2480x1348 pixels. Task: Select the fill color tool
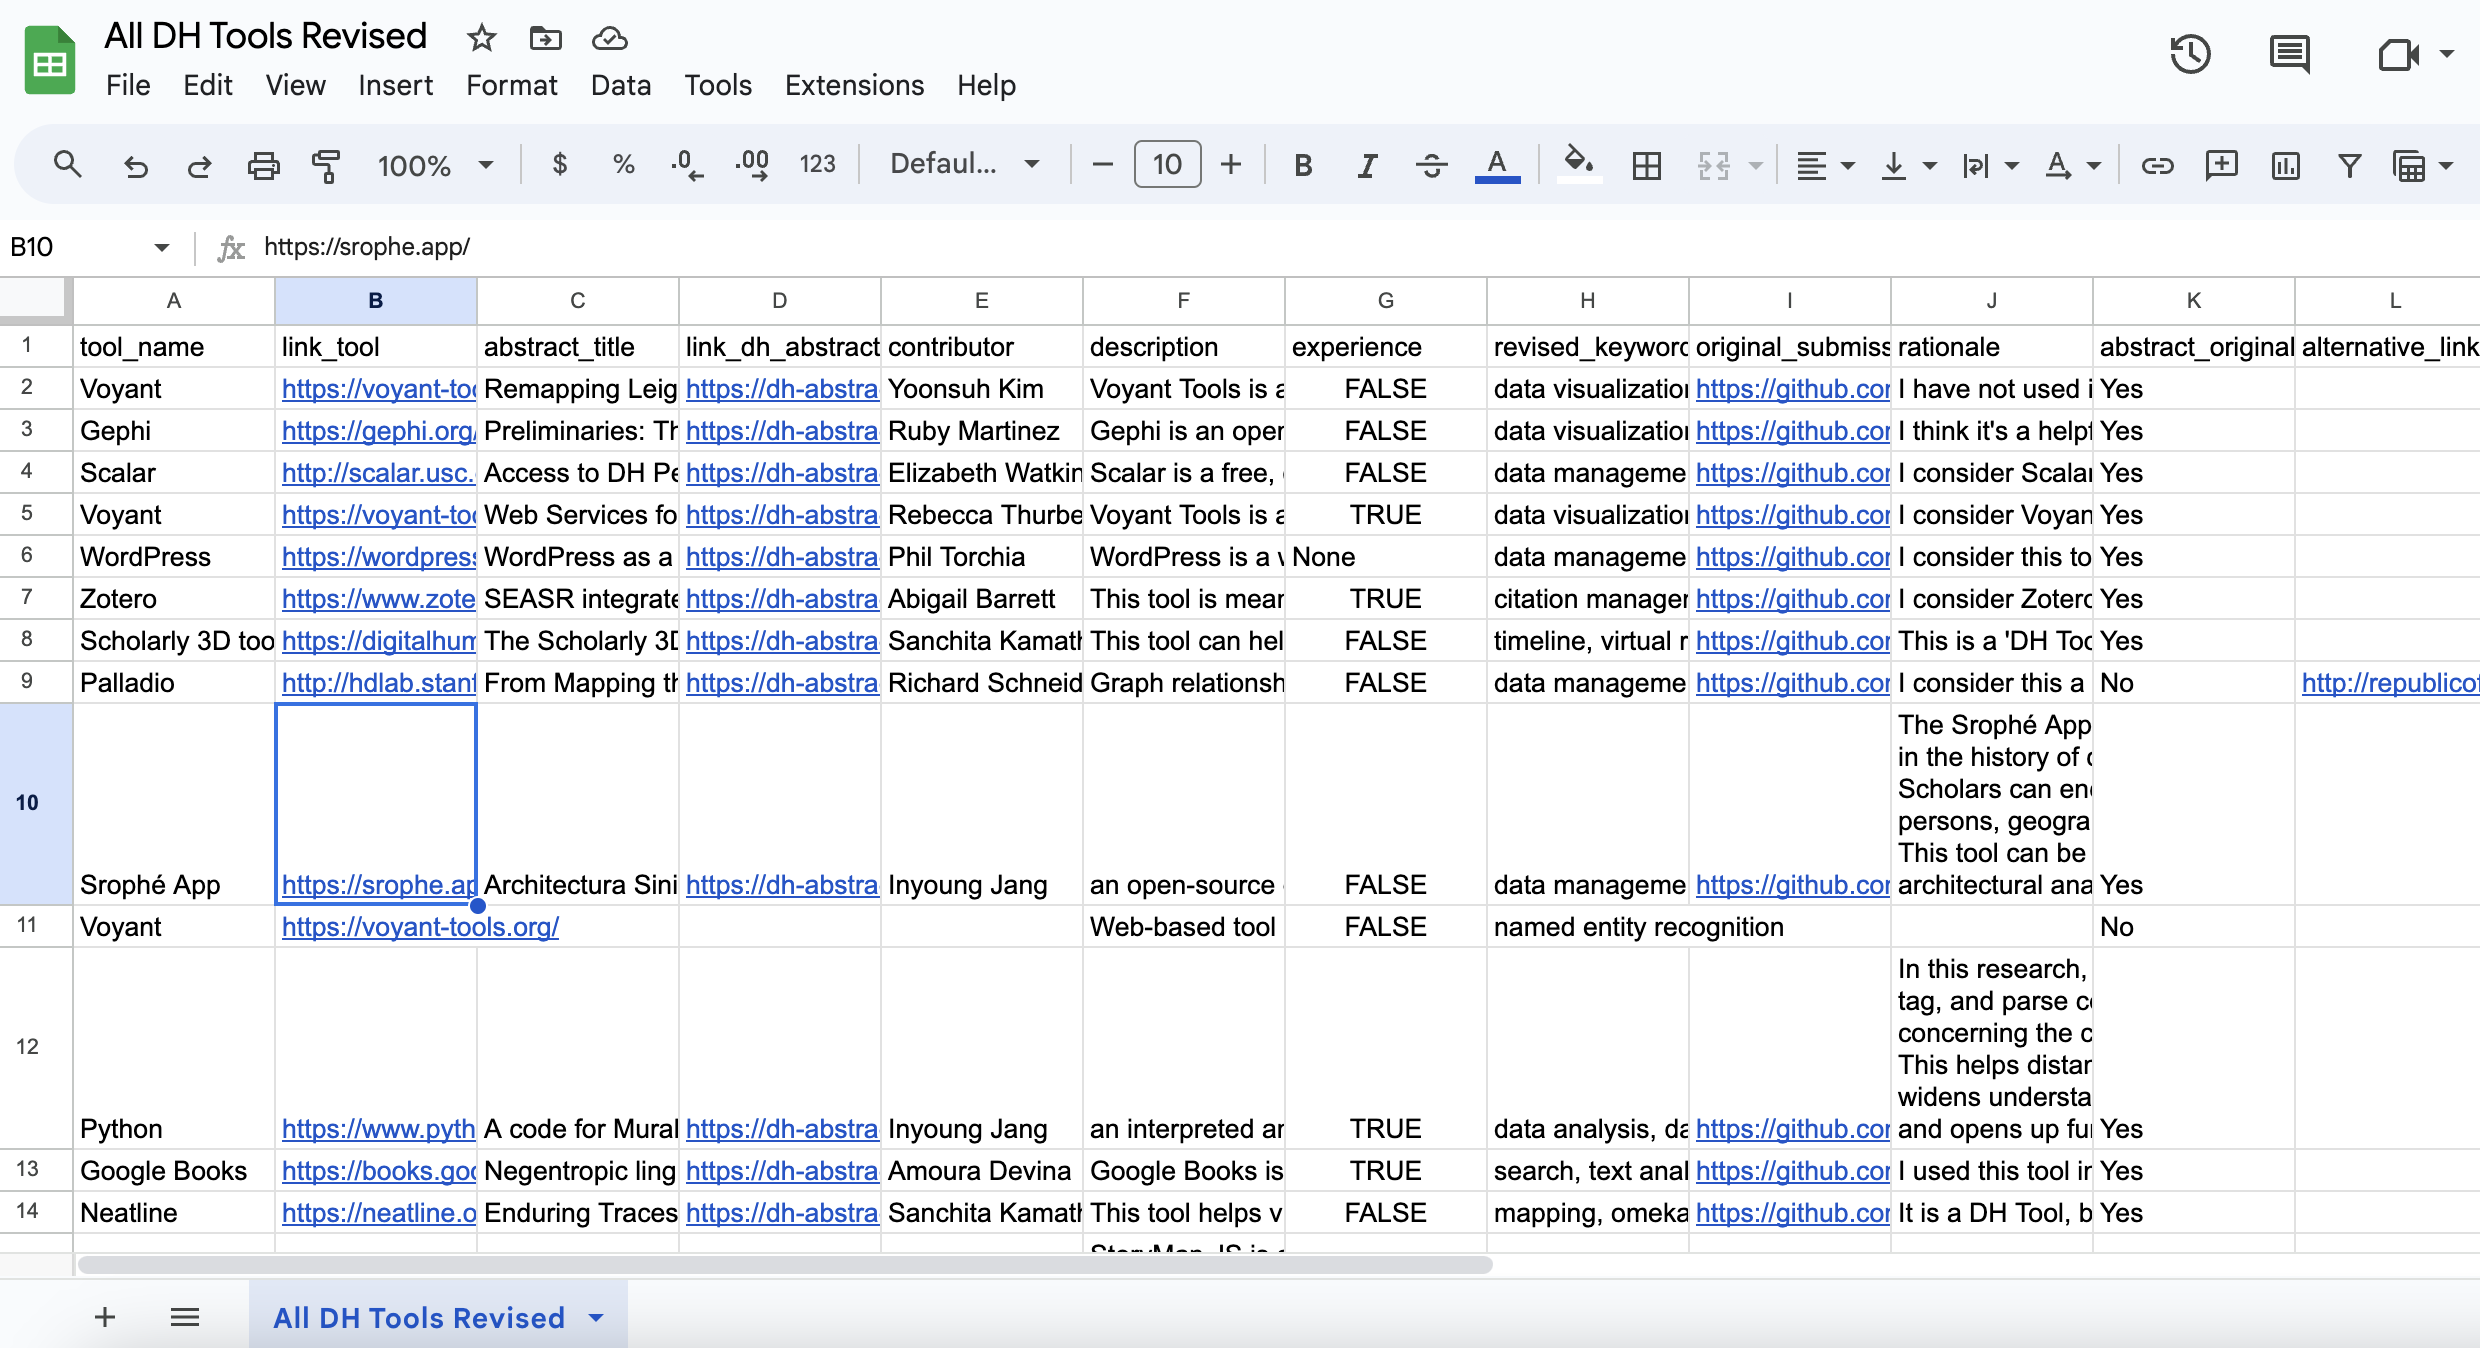pyautogui.click(x=1577, y=164)
